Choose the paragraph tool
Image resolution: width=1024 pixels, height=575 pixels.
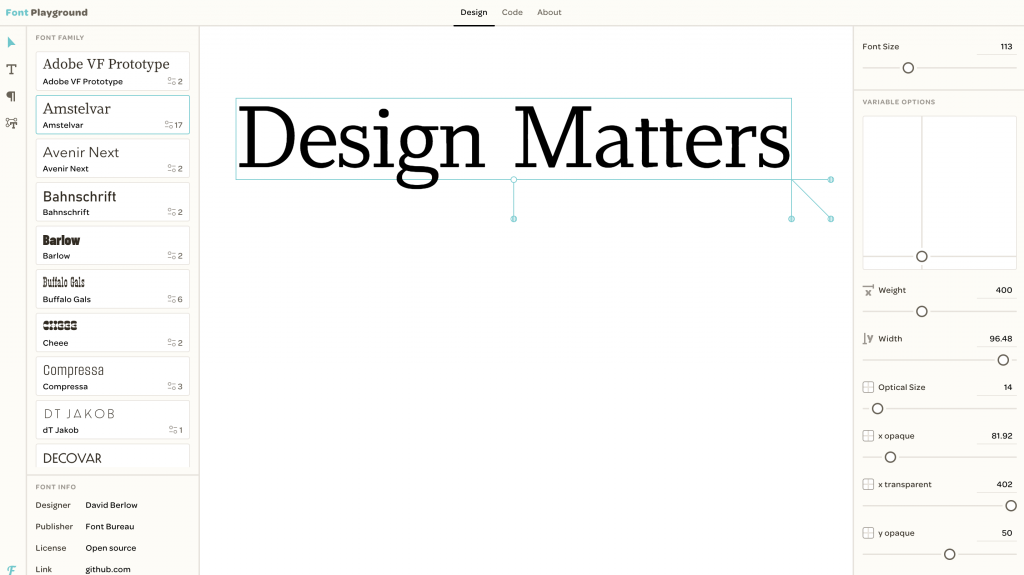coord(11,96)
